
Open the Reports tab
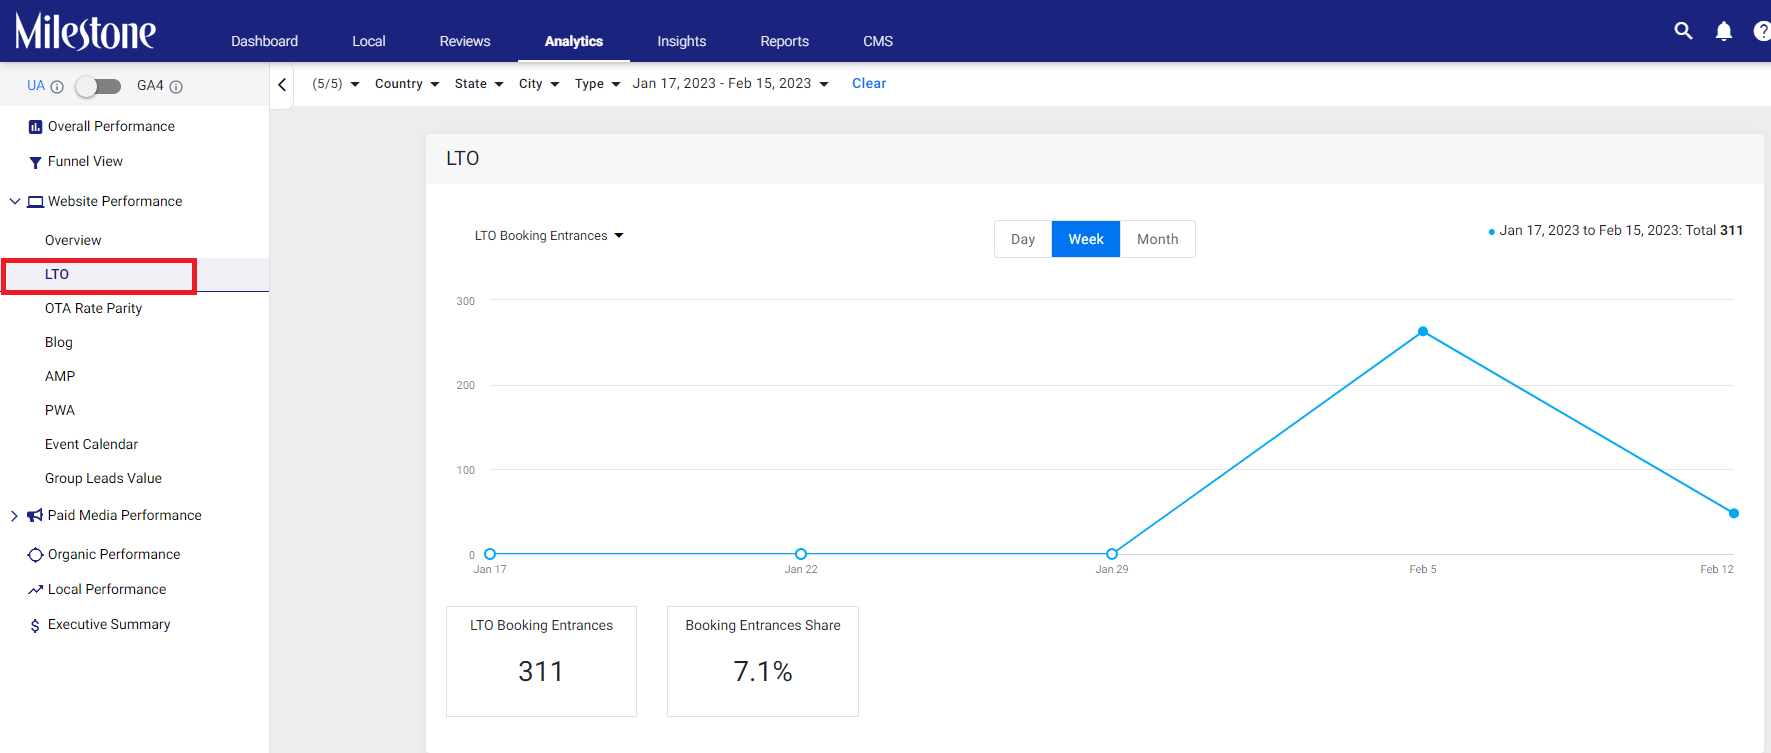point(784,41)
